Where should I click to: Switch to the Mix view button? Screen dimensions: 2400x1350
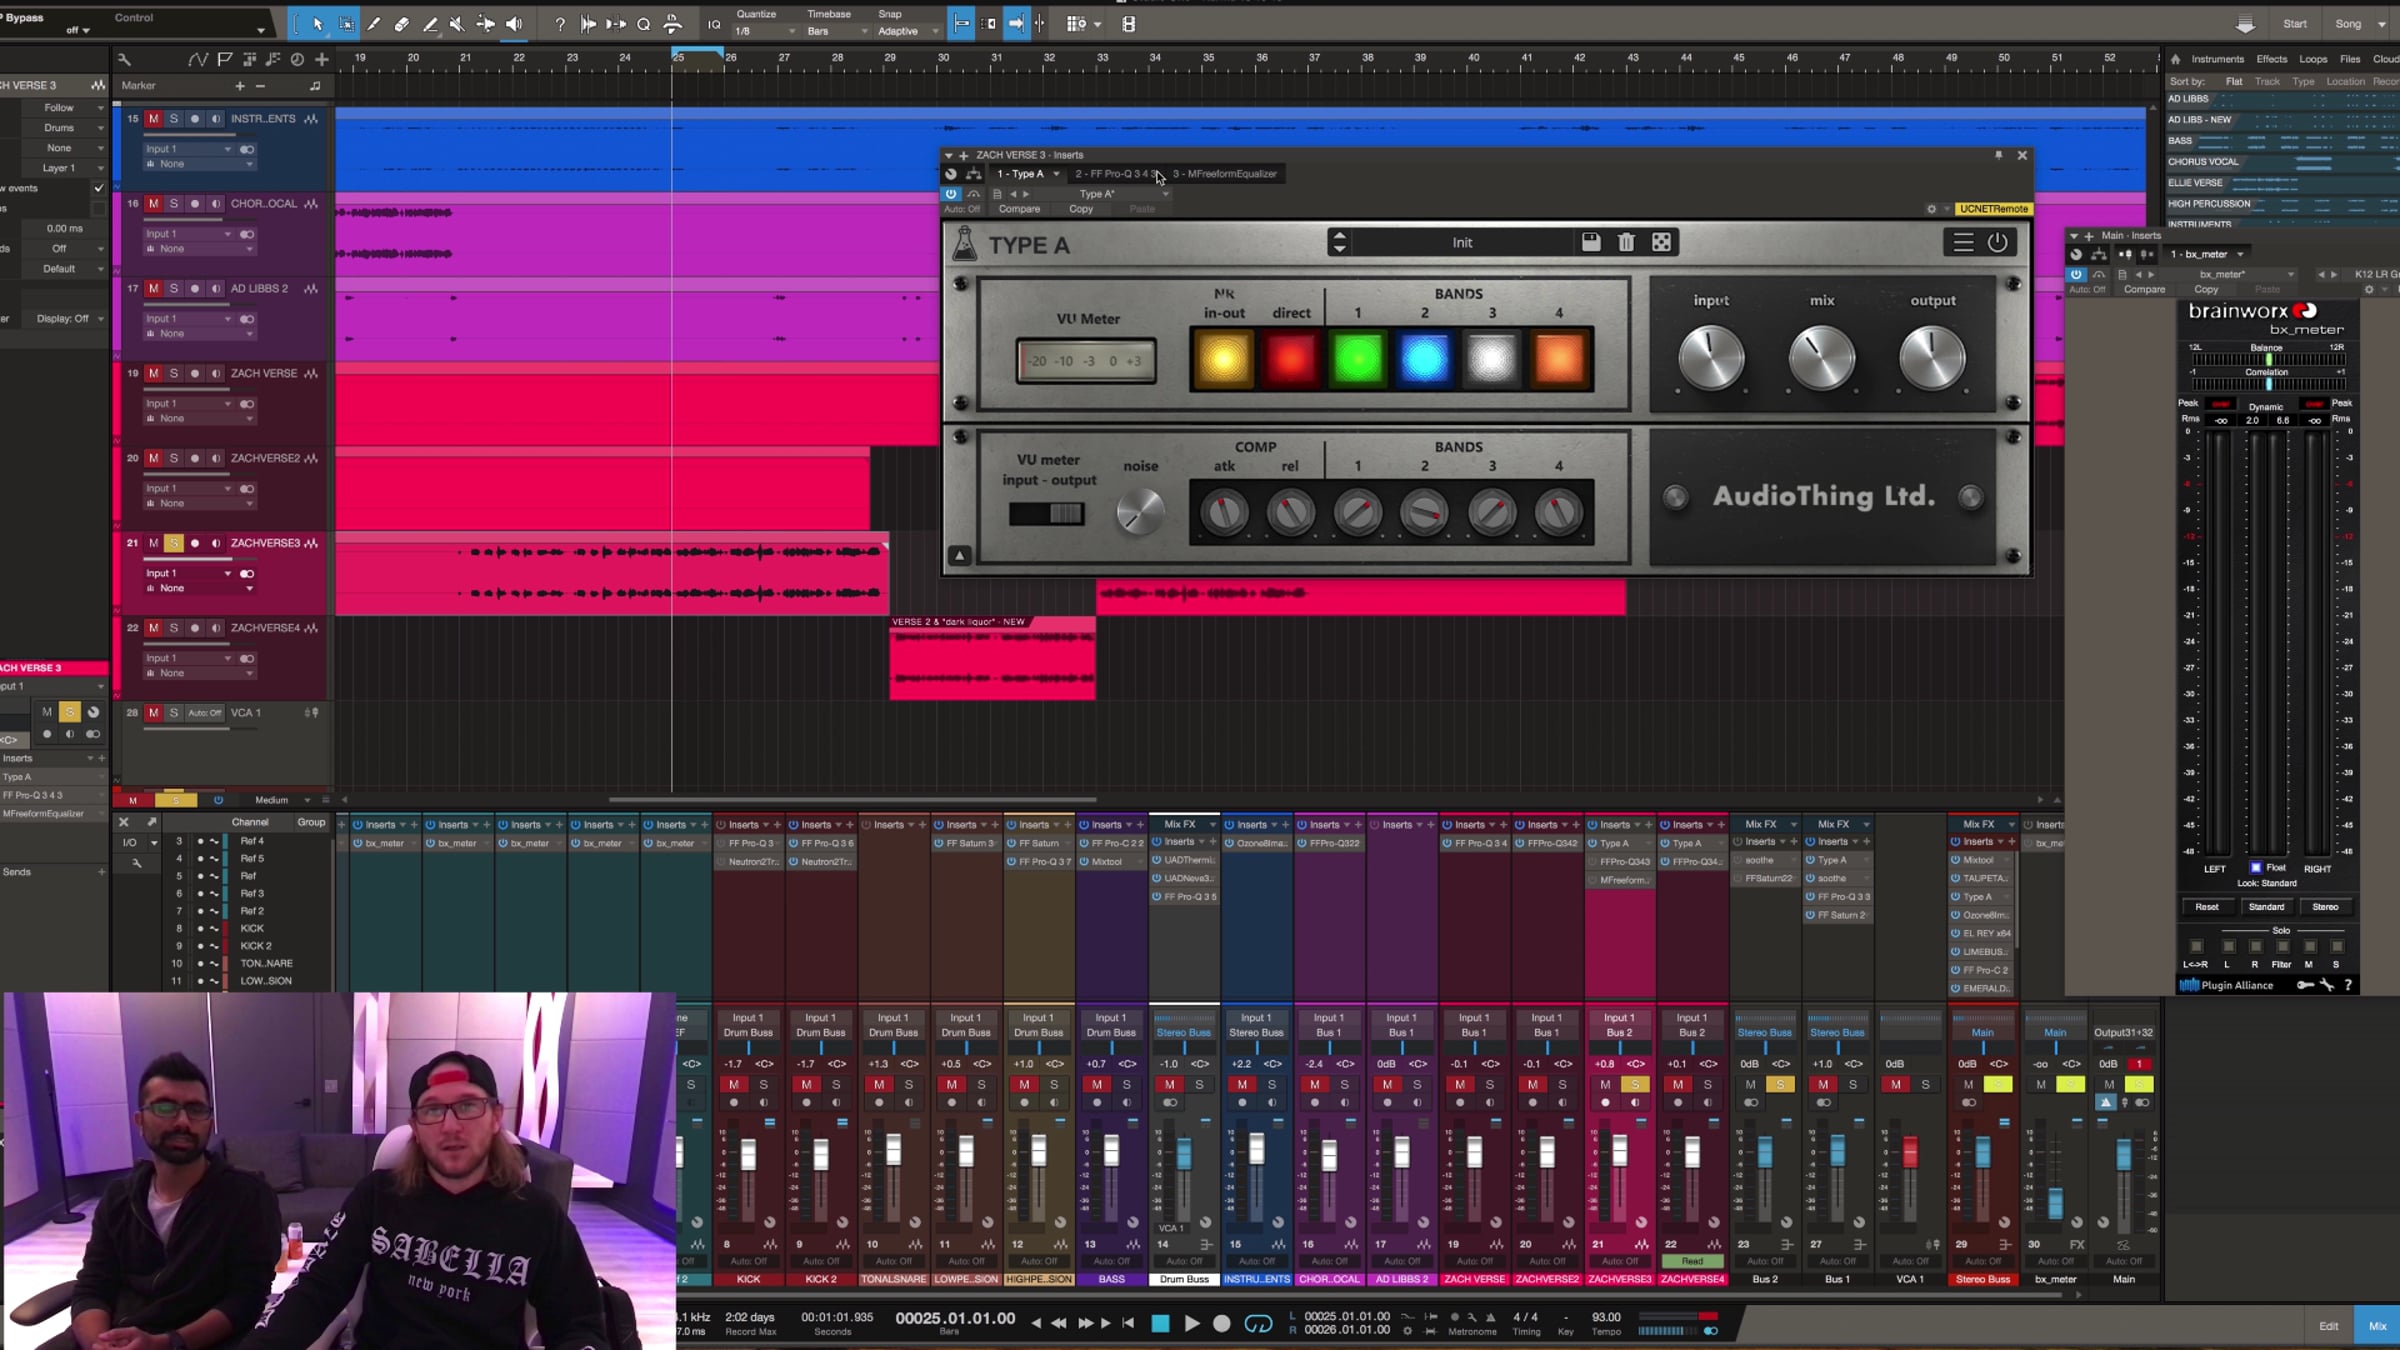(x=2377, y=1326)
